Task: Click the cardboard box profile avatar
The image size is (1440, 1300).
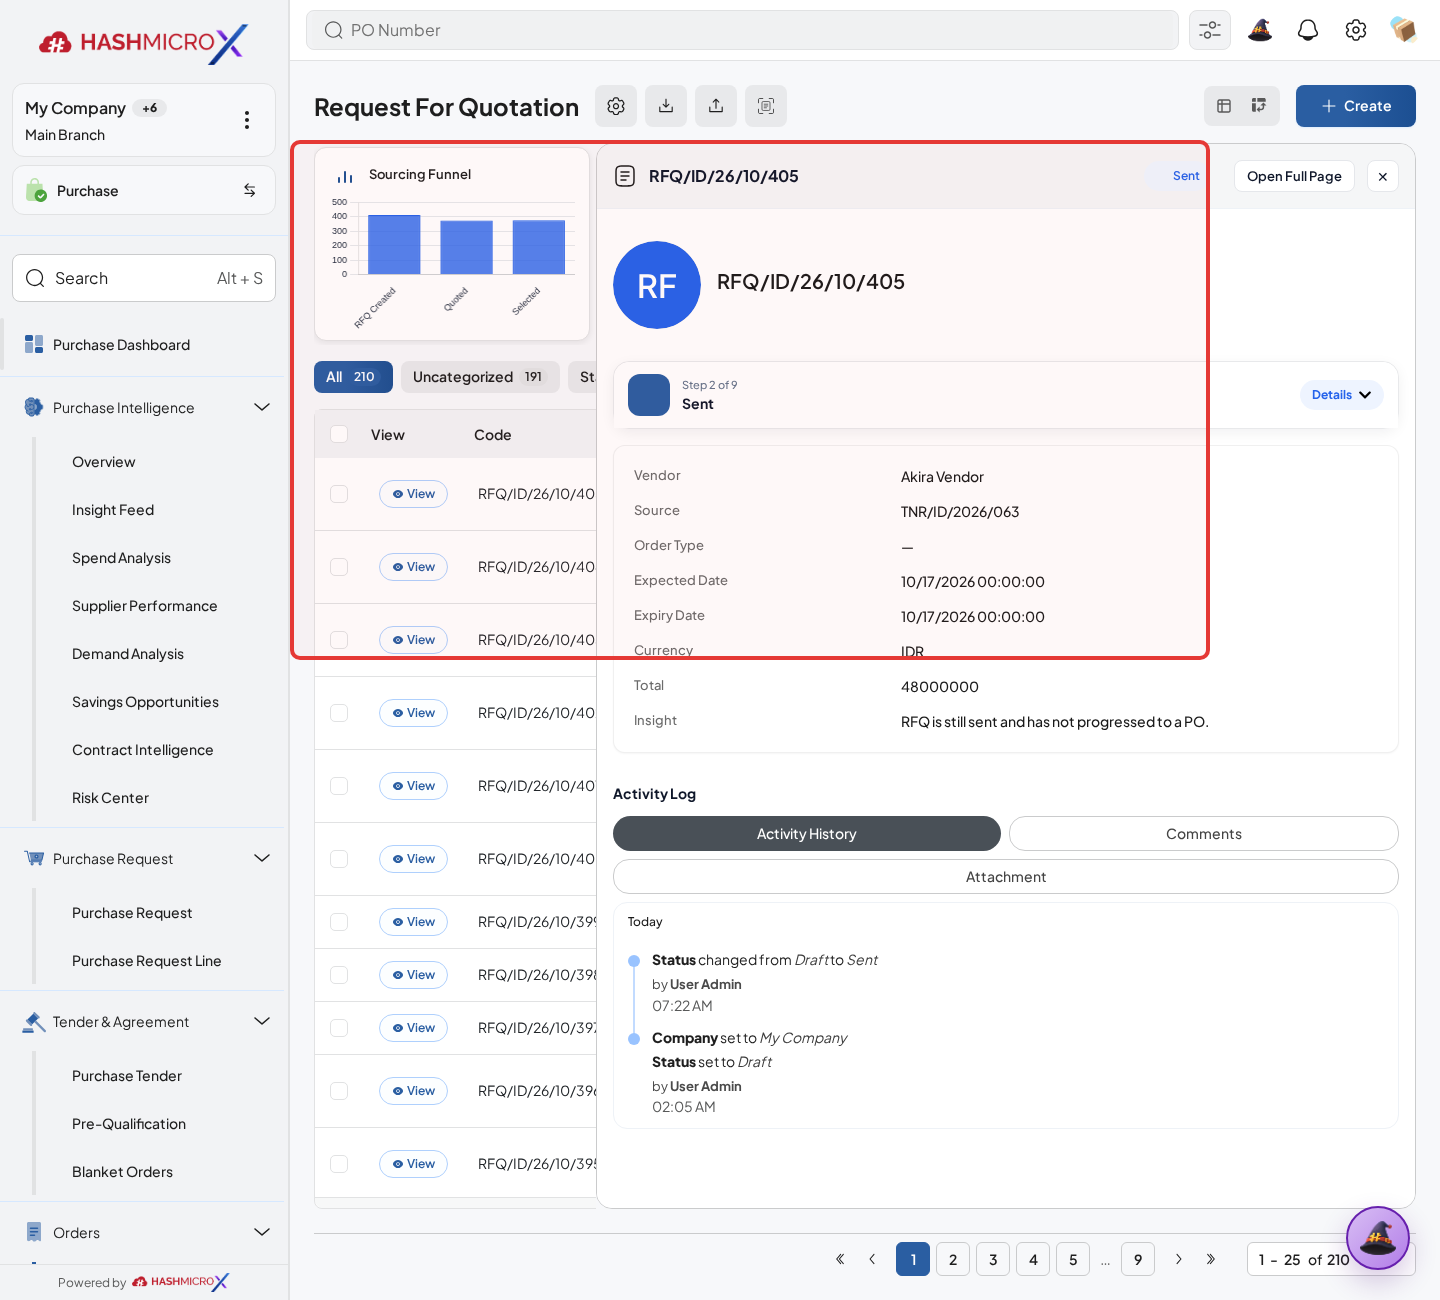Action: click(x=1403, y=30)
